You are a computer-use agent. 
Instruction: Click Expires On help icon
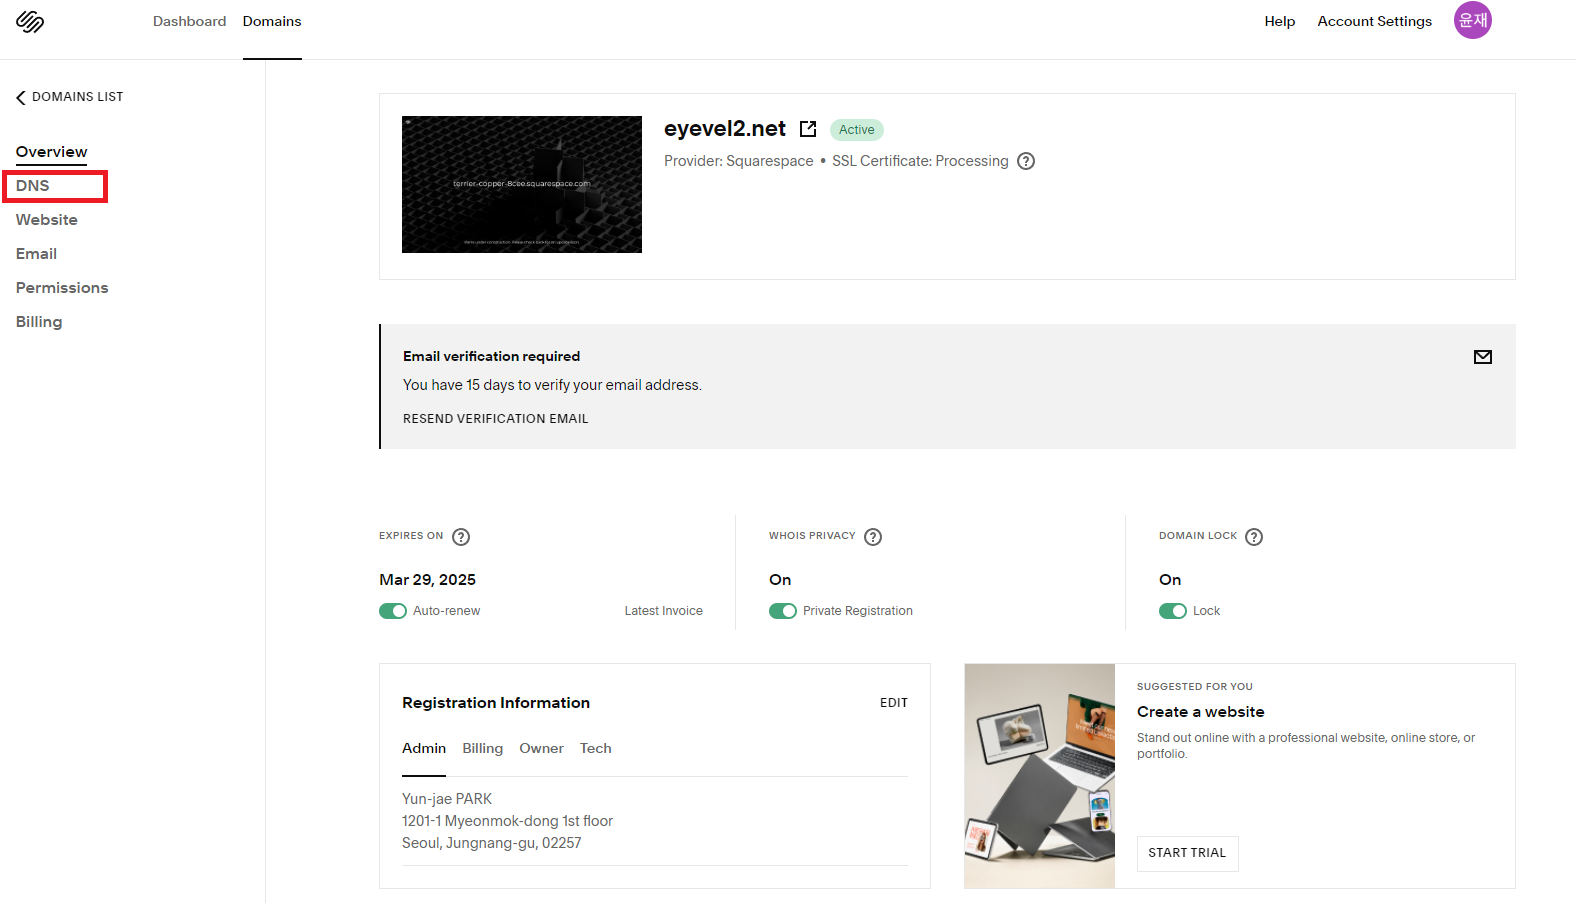point(461,537)
